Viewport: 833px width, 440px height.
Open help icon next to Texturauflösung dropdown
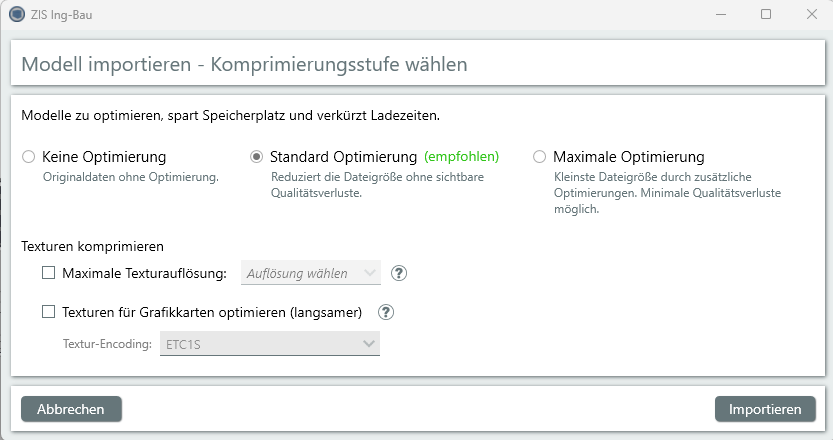399,273
